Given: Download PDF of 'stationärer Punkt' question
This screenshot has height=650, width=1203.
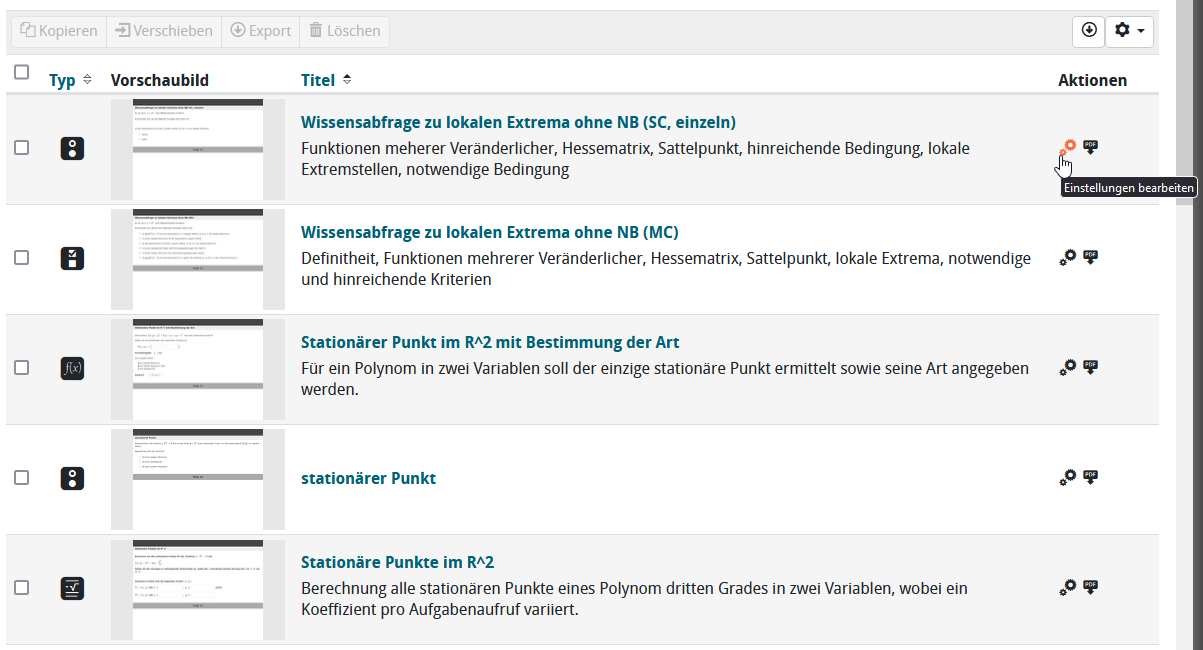Looking at the screenshot, I should [1090, 477].
